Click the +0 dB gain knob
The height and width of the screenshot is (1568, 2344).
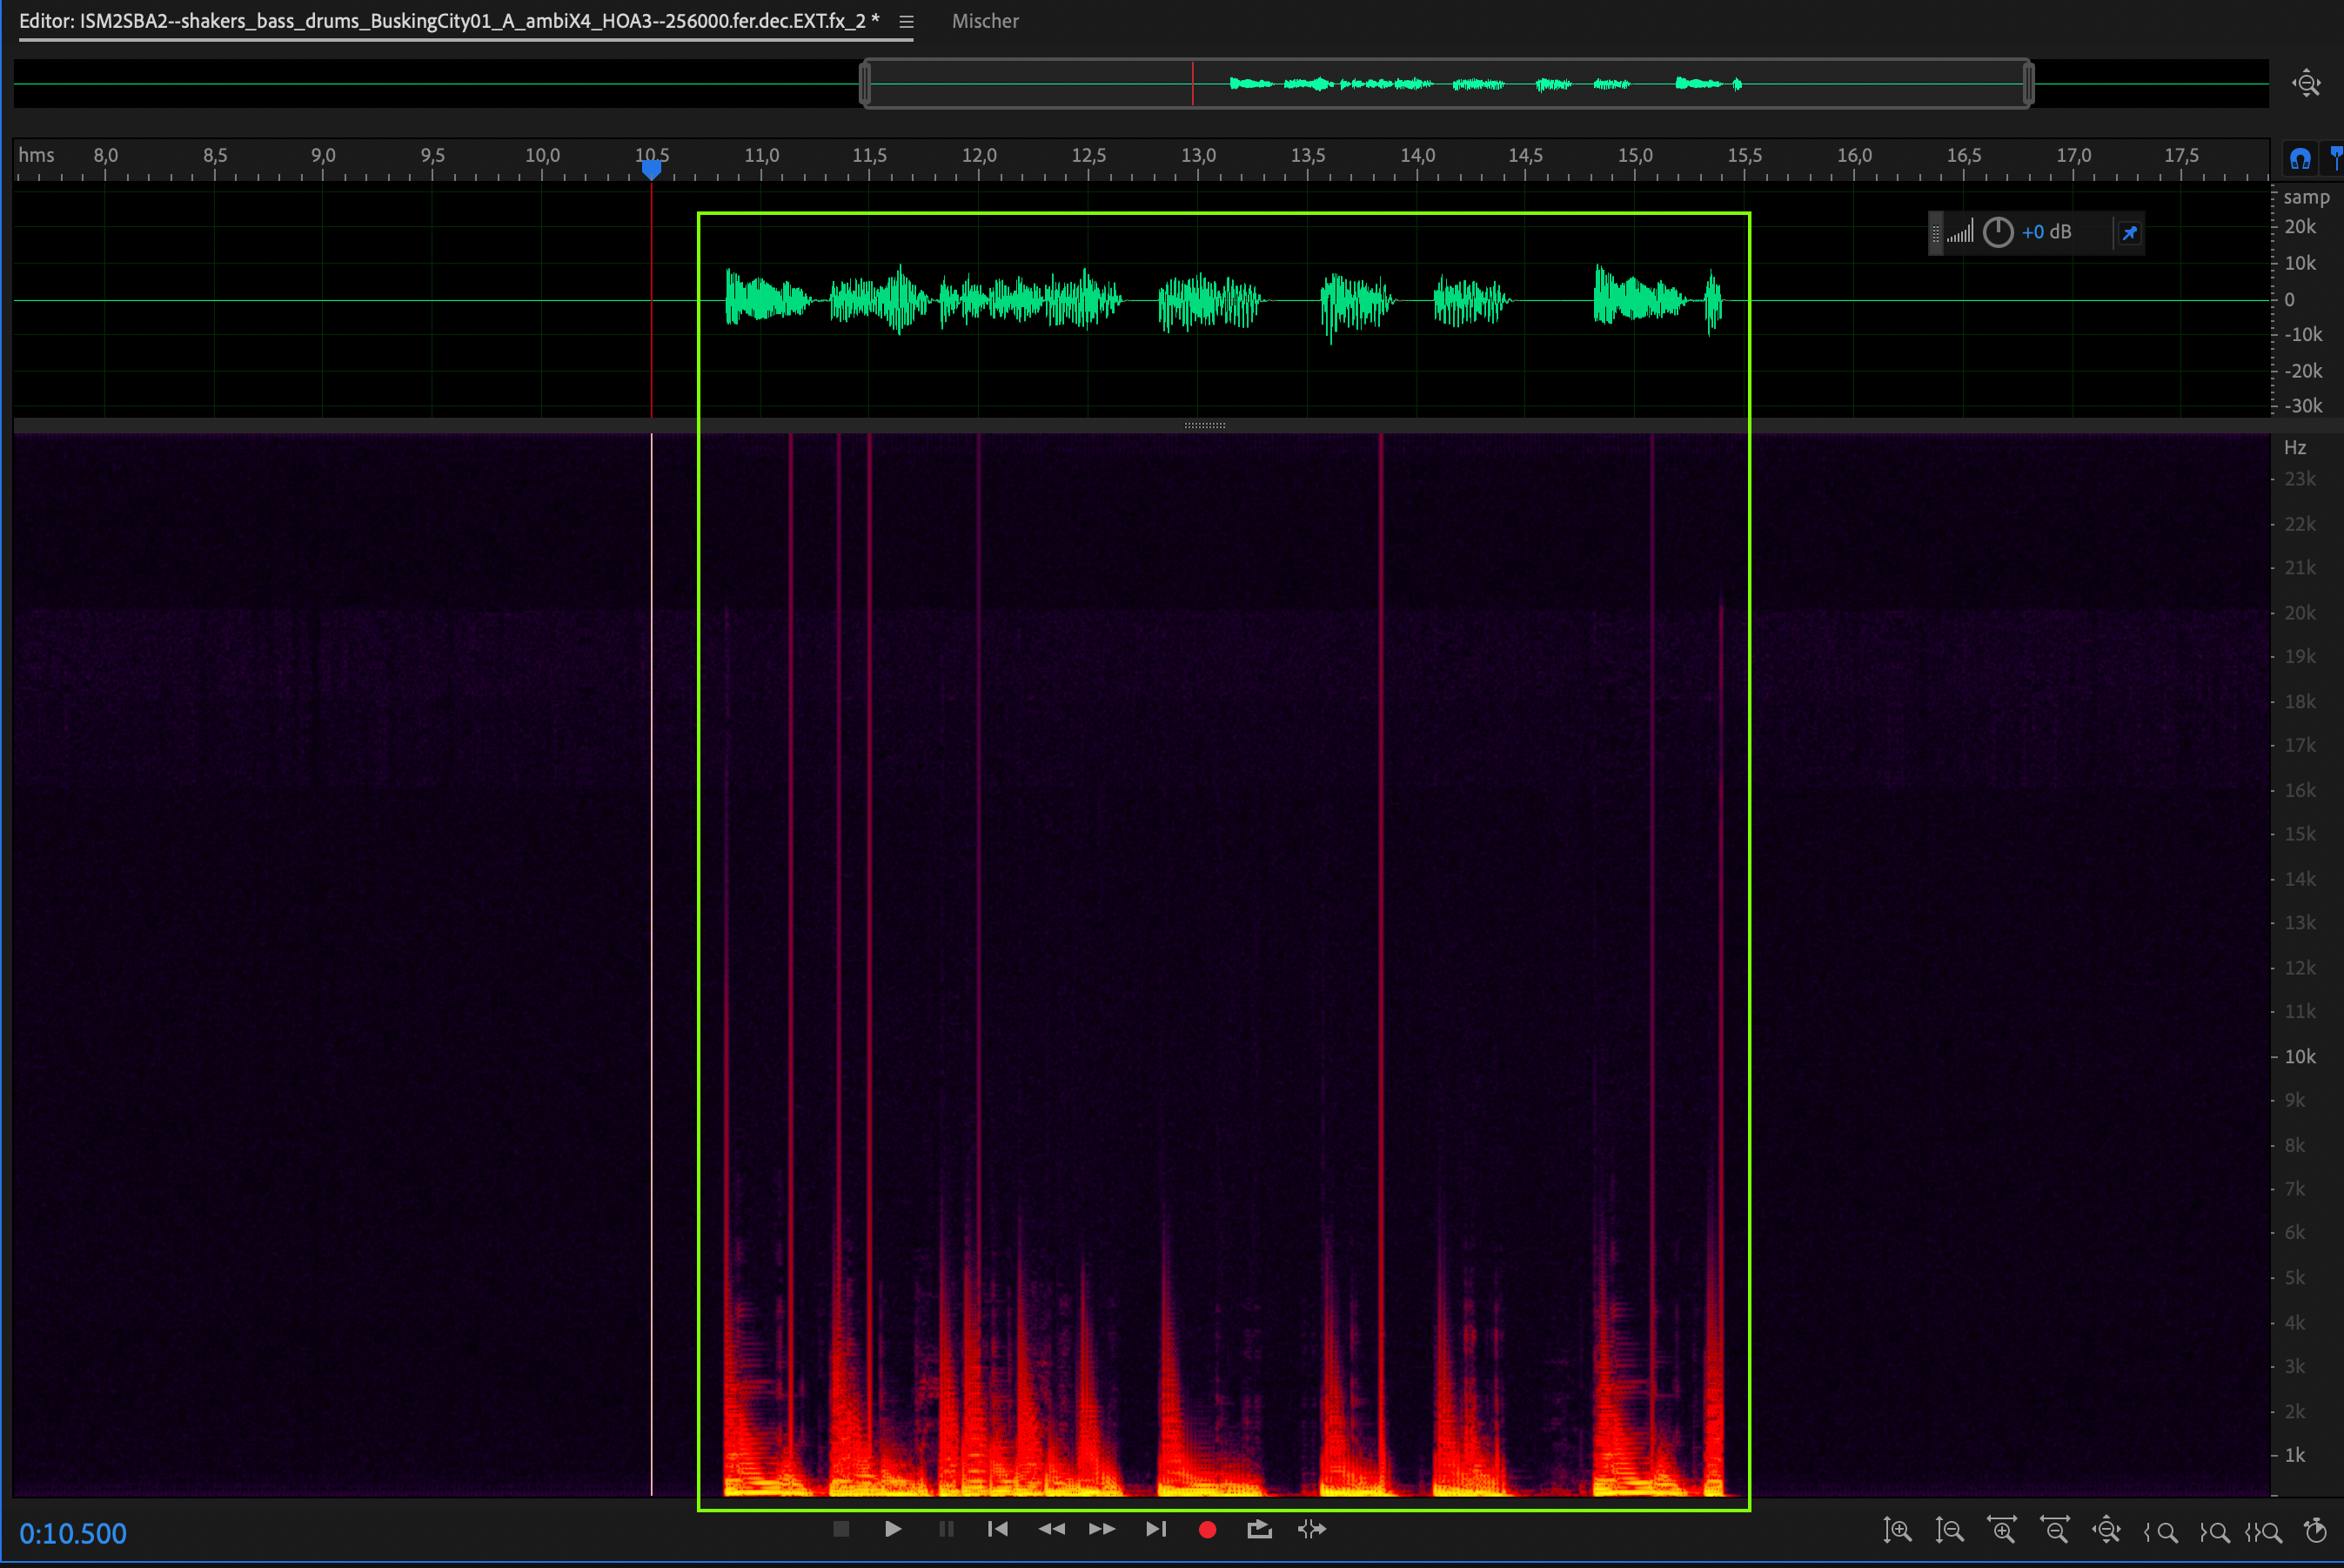(x=1997, y=232)
